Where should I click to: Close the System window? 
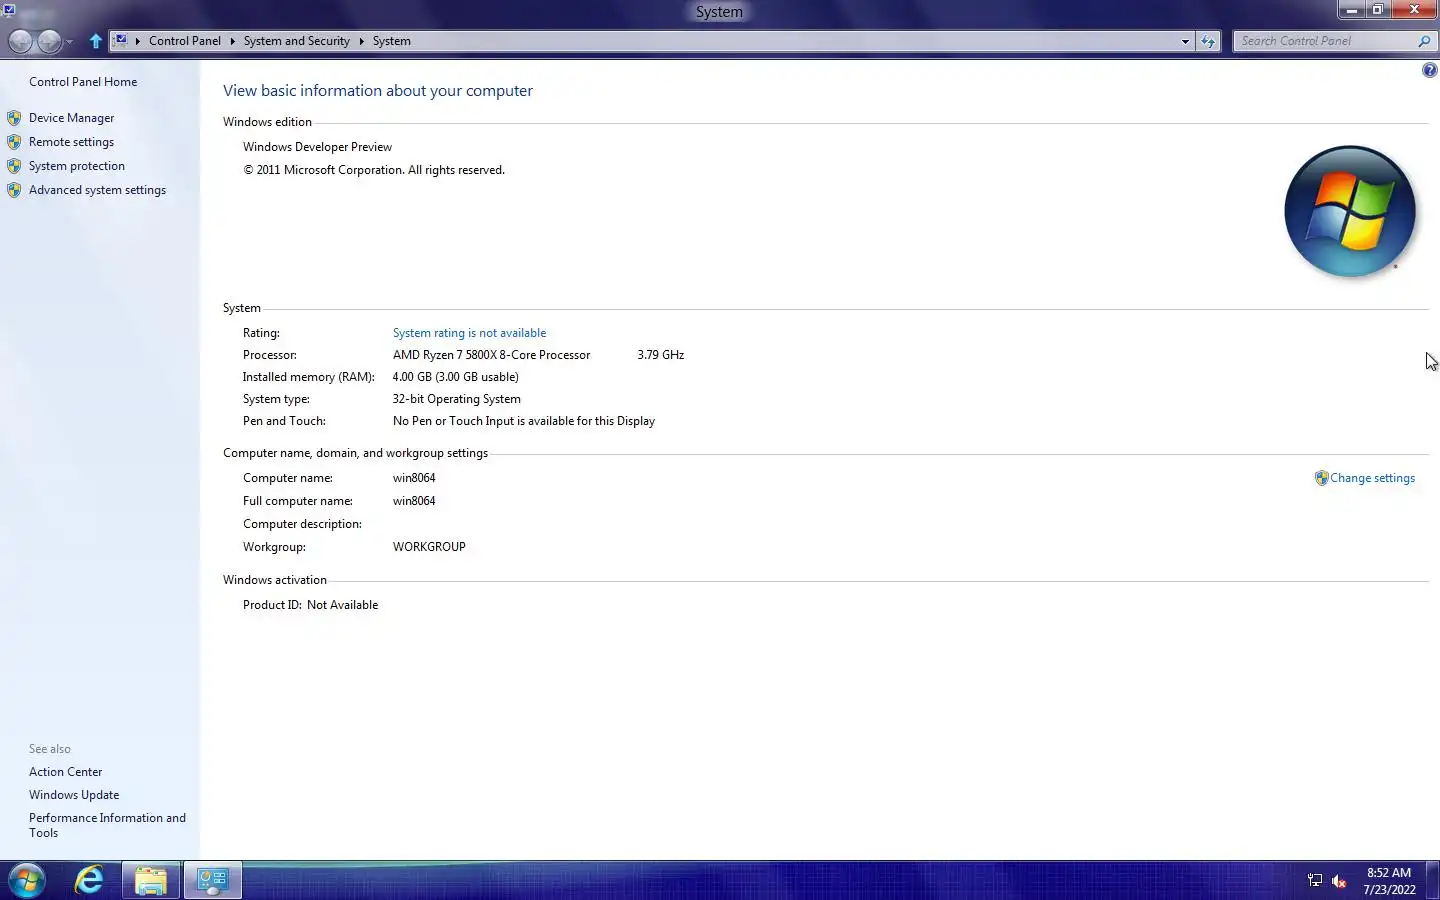(1414, 10)
